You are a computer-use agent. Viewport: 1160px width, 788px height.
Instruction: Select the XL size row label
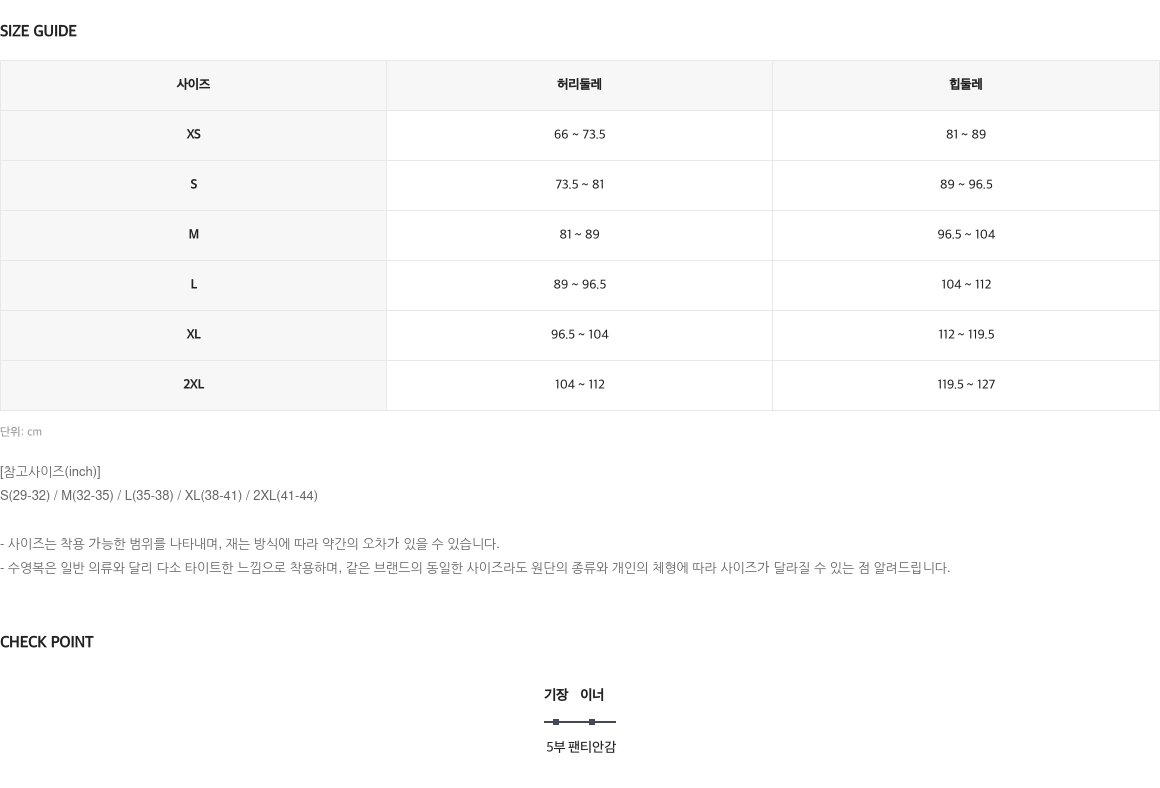[x=193, y=334]
